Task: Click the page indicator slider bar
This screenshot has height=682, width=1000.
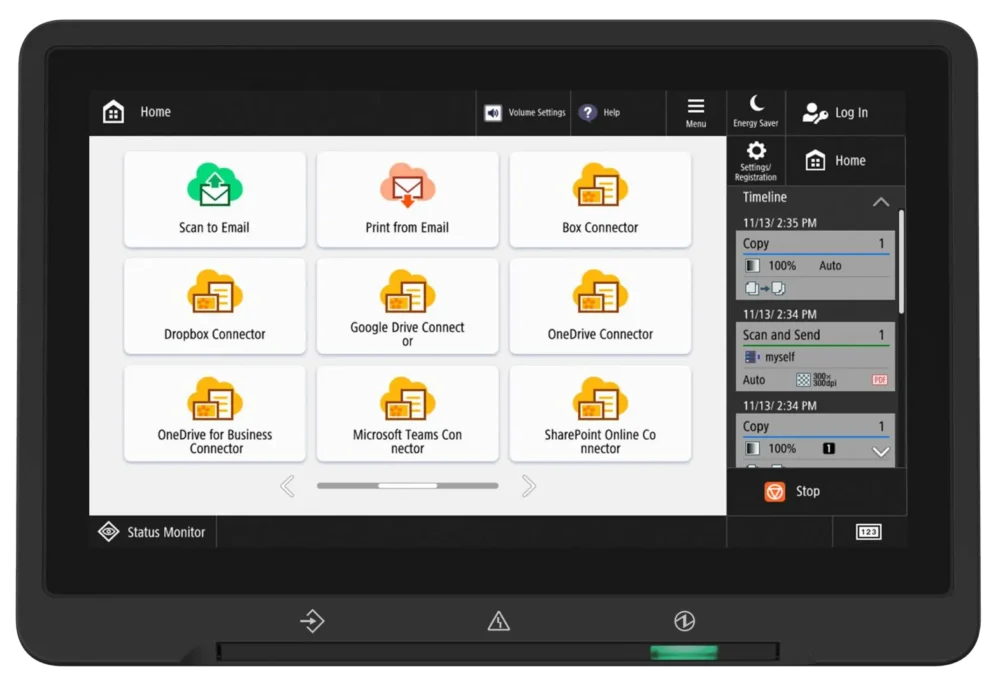Action: pyautogui.click(x=408, y=486)
